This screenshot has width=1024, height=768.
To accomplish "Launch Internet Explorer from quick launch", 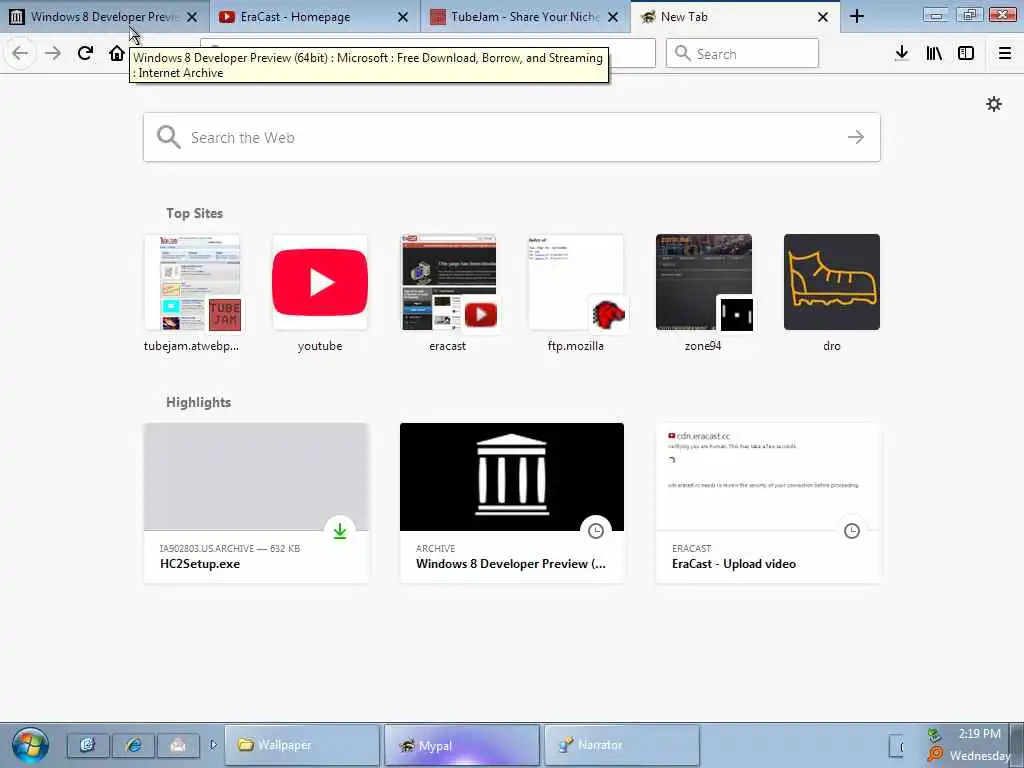I will (x=133, y=745).
